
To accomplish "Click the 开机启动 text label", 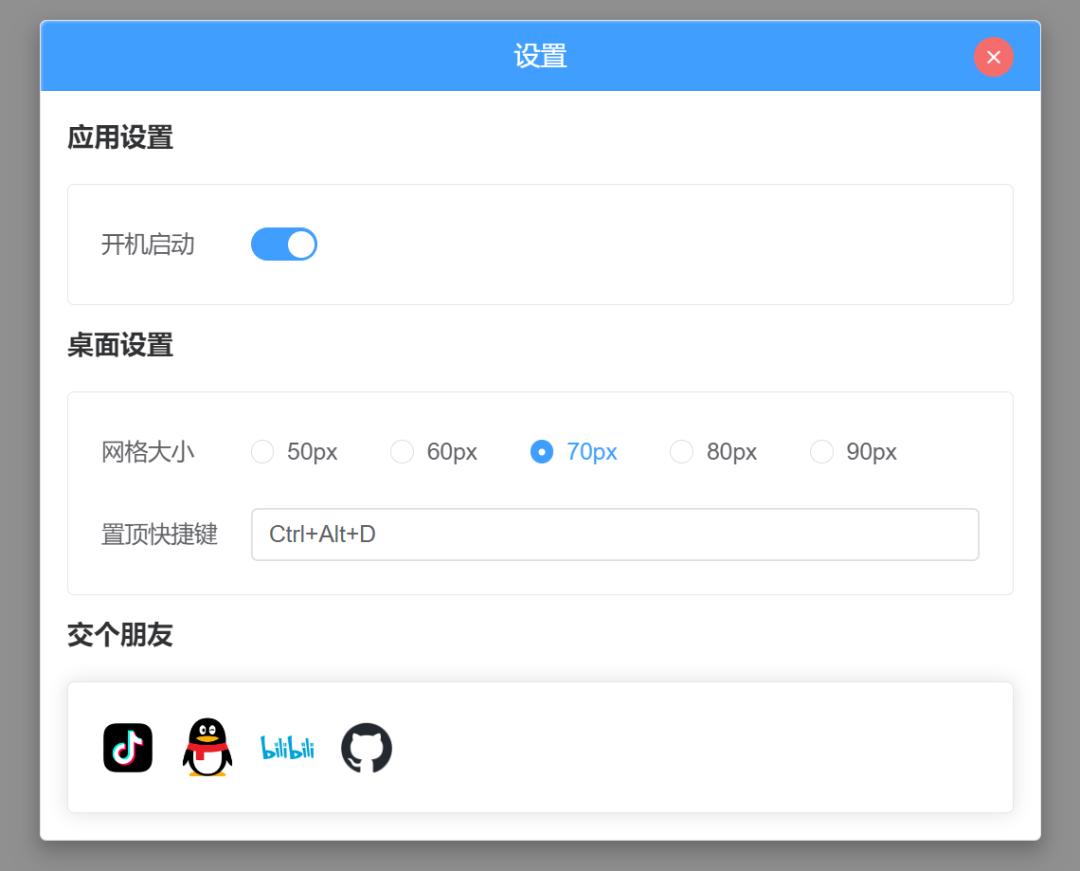I will (x=150, y=244).
